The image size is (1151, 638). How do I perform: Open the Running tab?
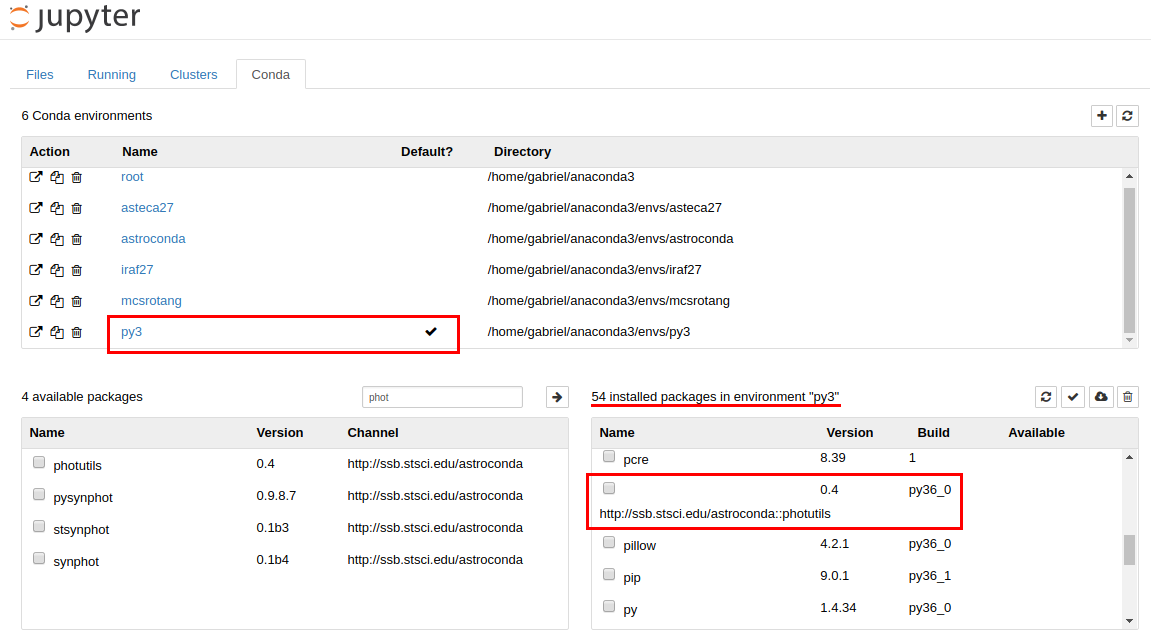[x=112, y=74]
